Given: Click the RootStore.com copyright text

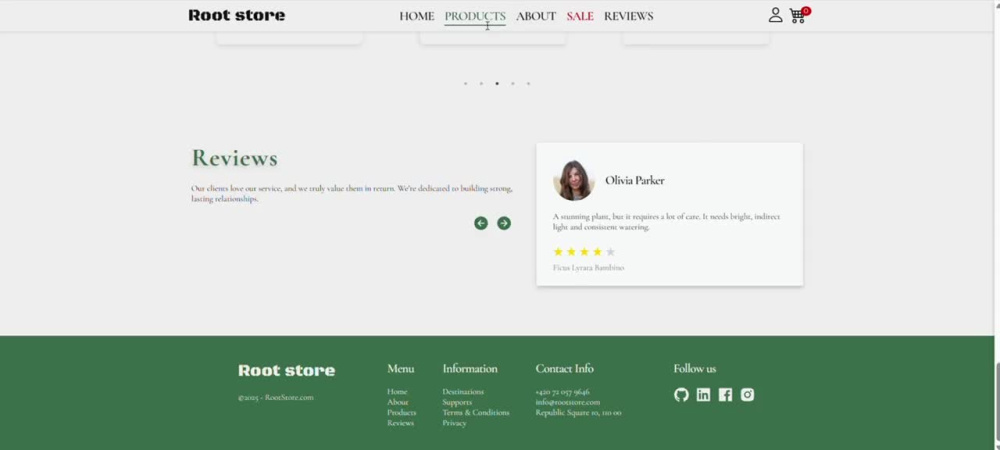Looking at the screenshot, I should [x=276, y=398].
